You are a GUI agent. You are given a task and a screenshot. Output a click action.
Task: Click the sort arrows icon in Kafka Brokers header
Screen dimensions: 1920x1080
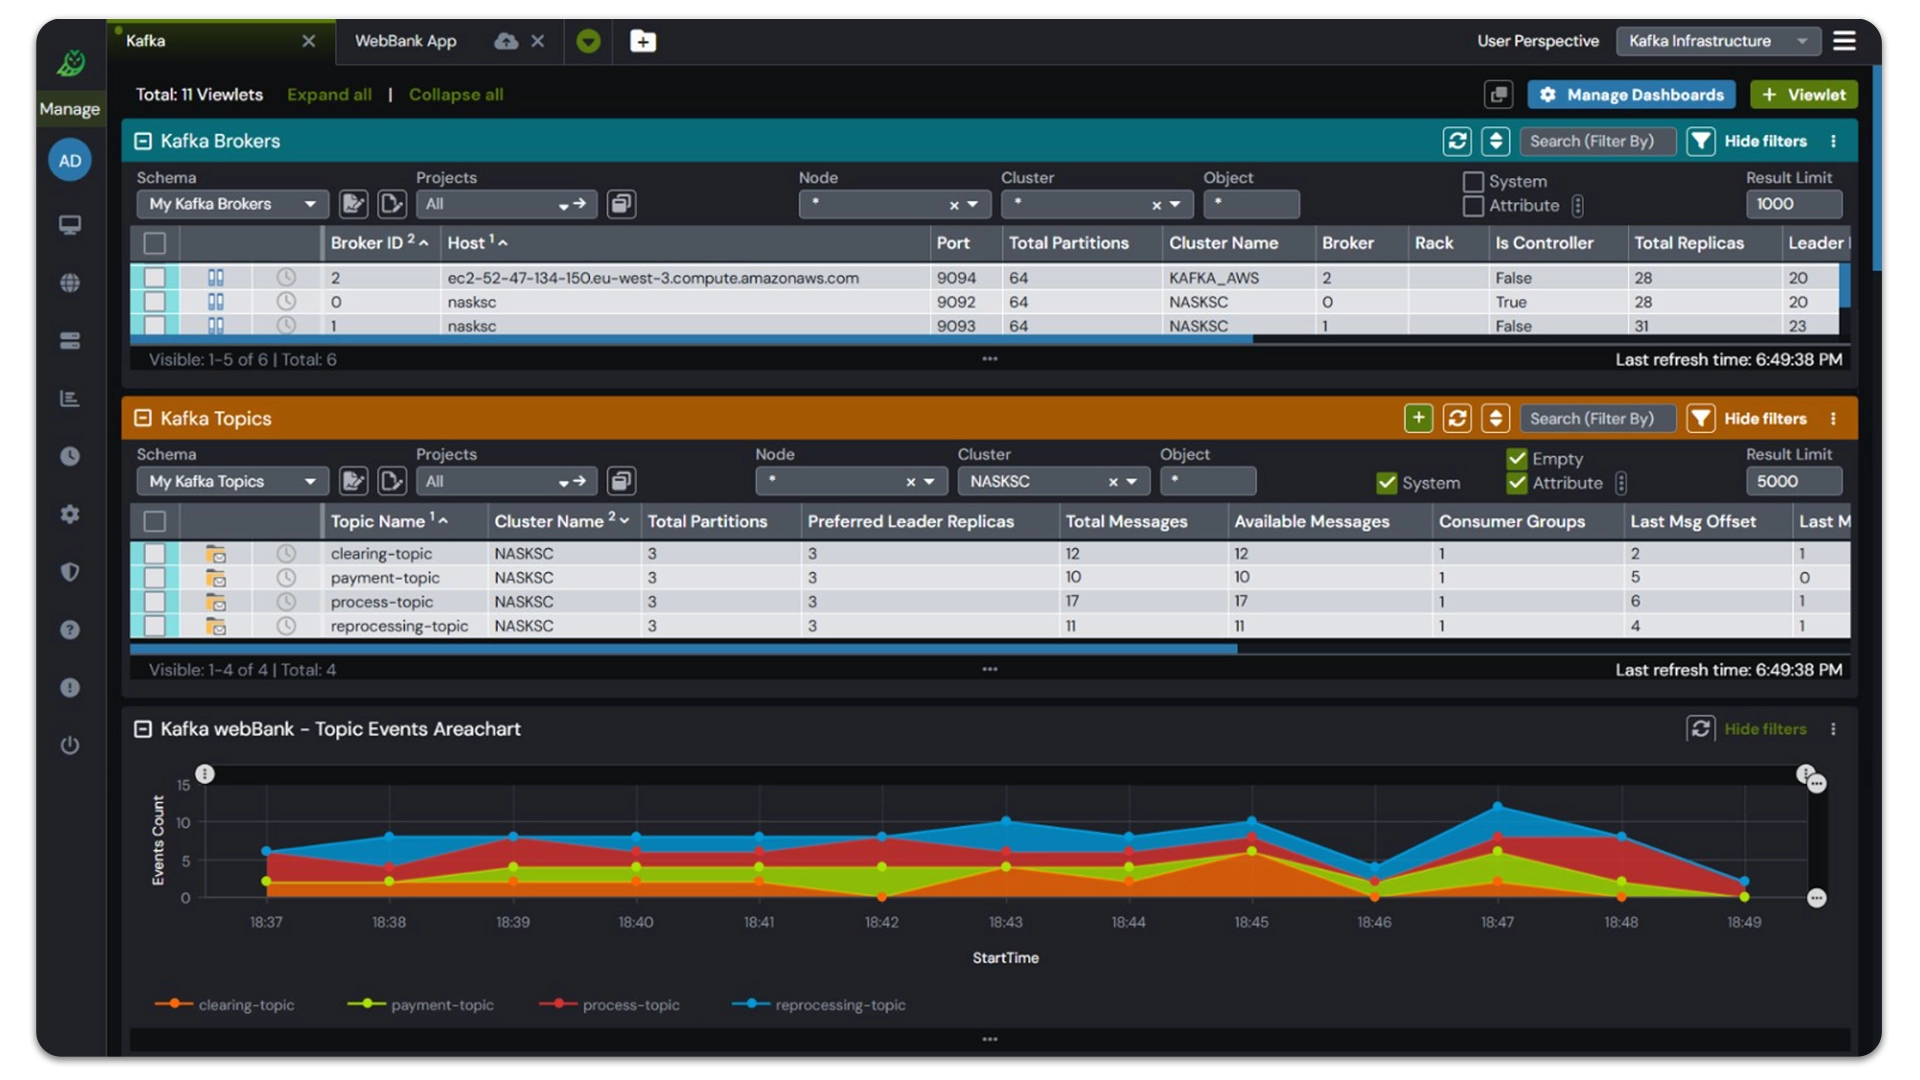click(x=1496, y=141)
